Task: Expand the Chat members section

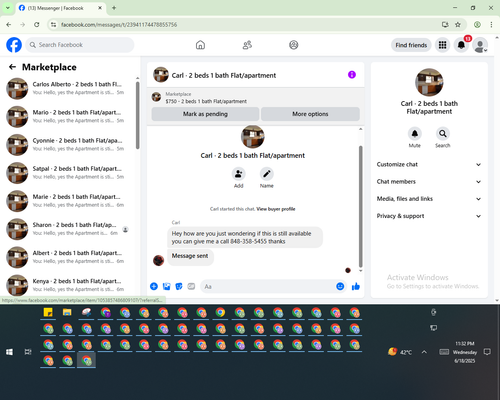Action: [429, 182]
